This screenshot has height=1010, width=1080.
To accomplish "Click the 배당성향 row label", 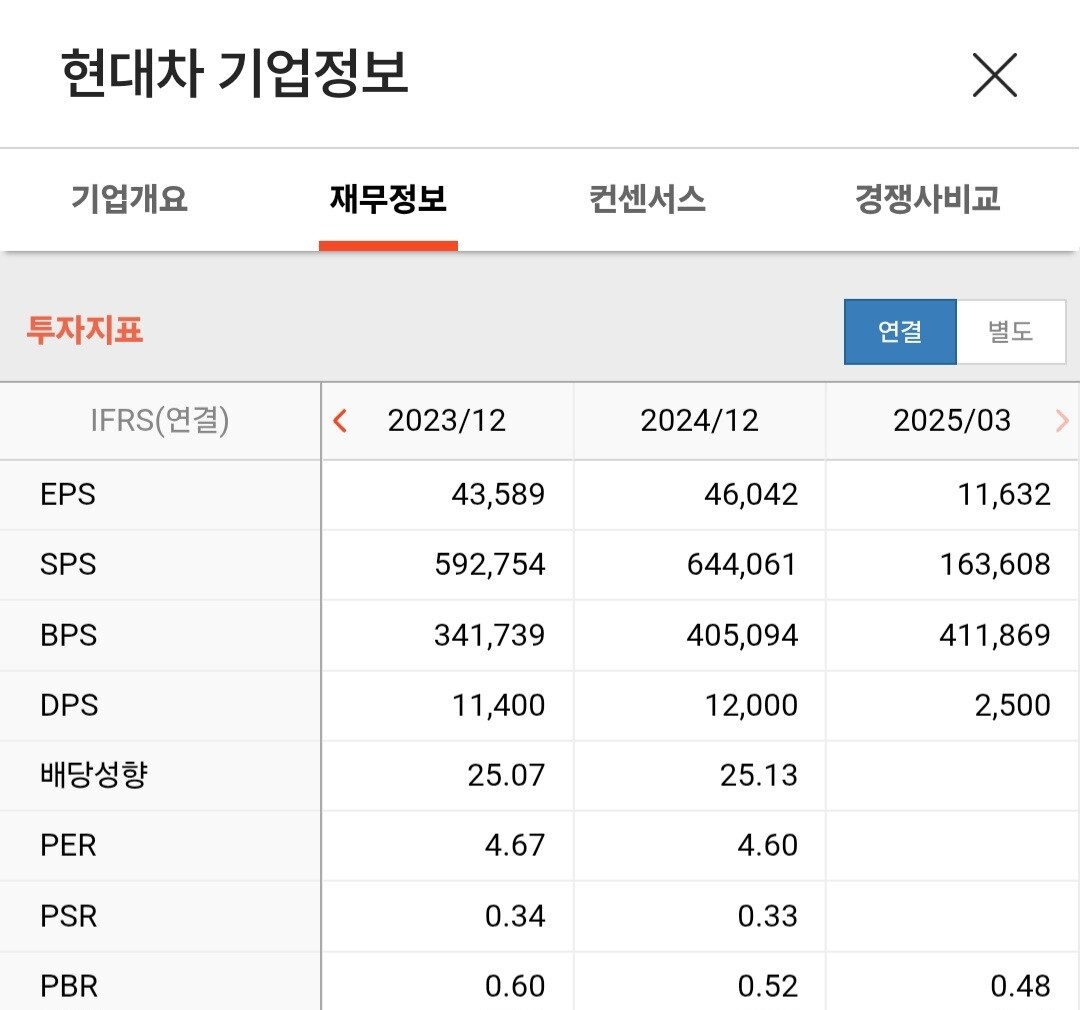I will [94, 774].
